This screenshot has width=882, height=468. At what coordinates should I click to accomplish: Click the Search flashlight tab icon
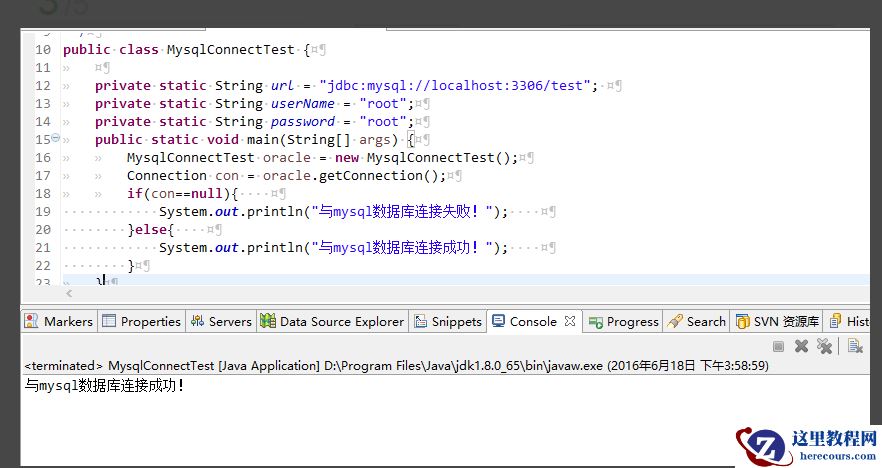[x=675, y=321]
